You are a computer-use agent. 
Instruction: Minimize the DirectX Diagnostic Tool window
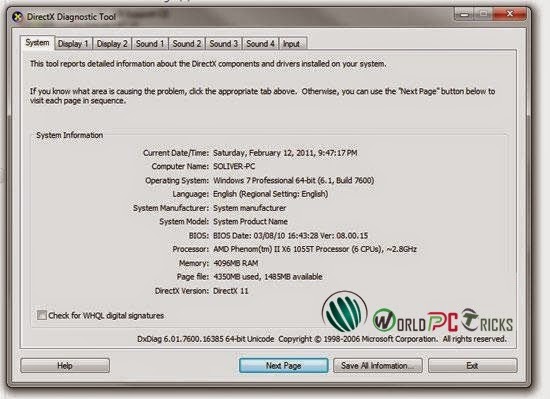click(465, 14)
